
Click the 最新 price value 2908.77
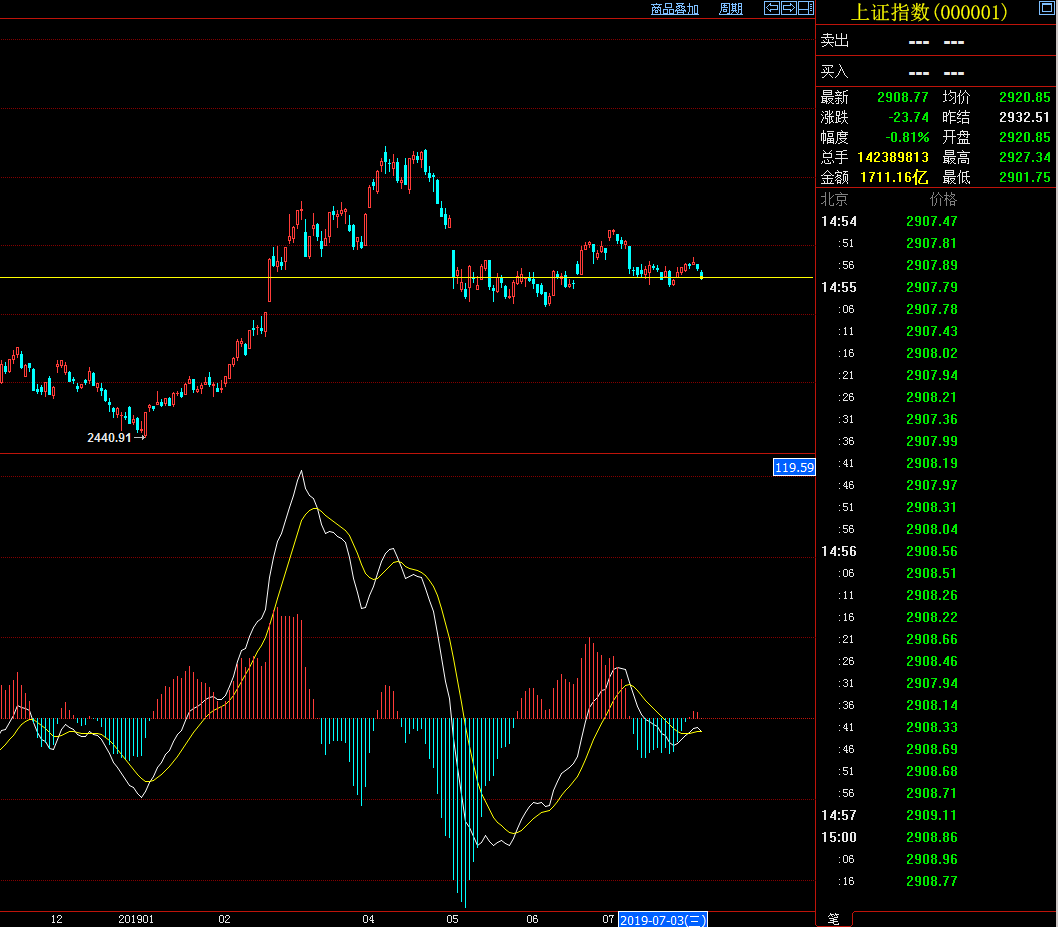point(902,98)
